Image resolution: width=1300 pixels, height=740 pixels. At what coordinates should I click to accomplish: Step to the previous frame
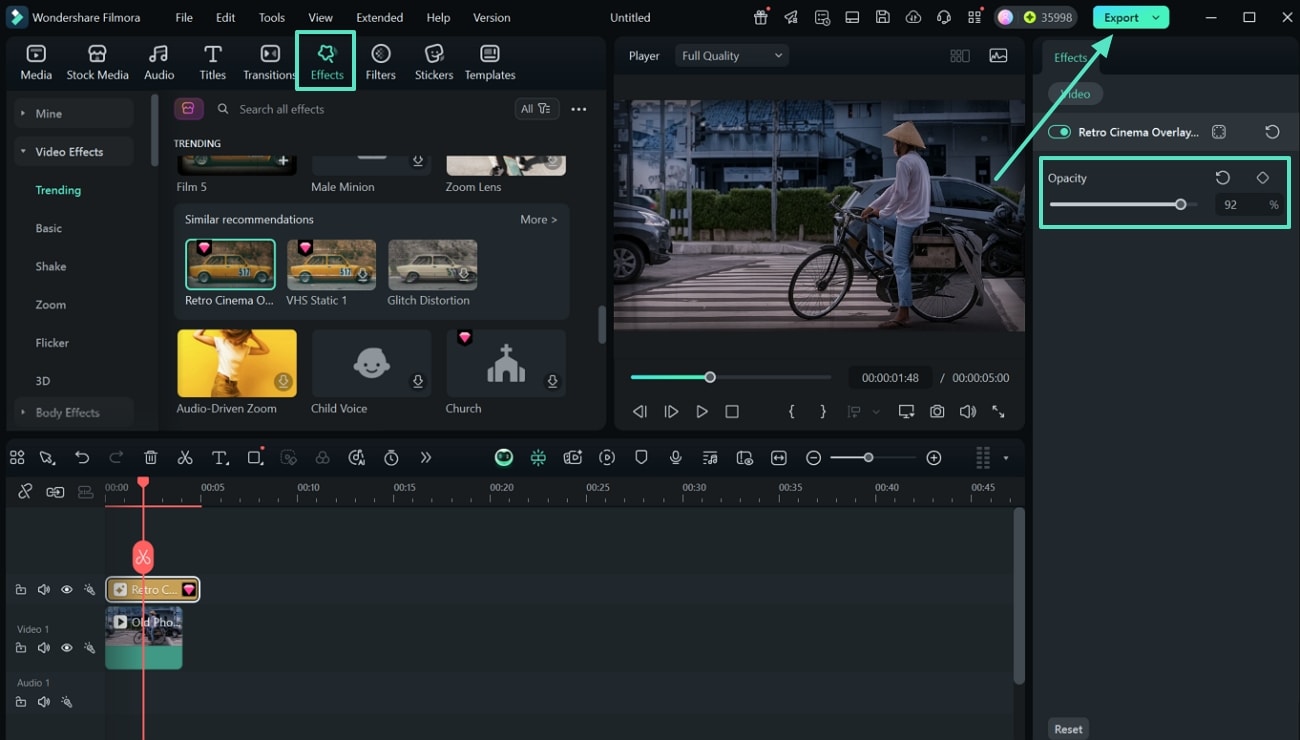coord(640,411)
